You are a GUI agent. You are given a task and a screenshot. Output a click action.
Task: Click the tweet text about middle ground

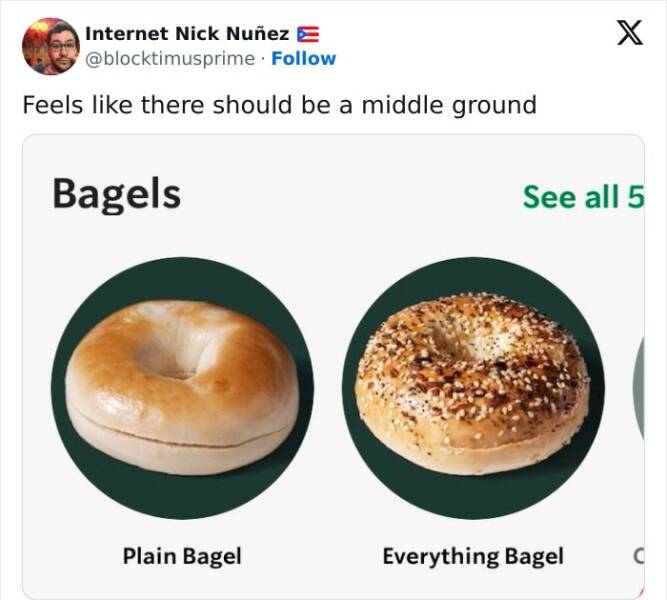[279, 105]
